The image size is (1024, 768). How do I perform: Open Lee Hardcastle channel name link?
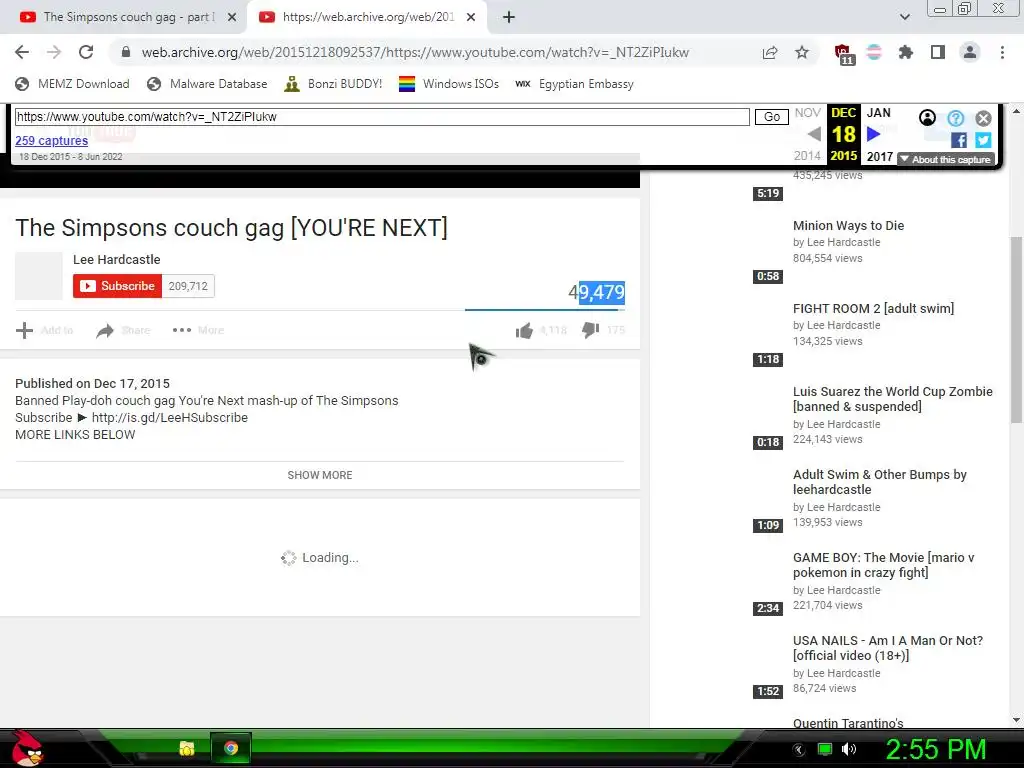[116, 259]
